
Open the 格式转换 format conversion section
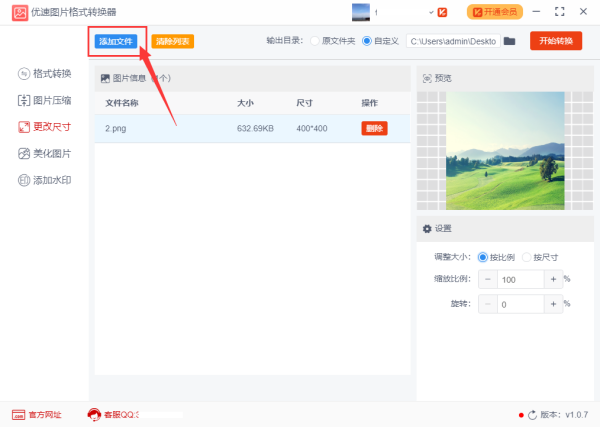(x=46, y=74)
